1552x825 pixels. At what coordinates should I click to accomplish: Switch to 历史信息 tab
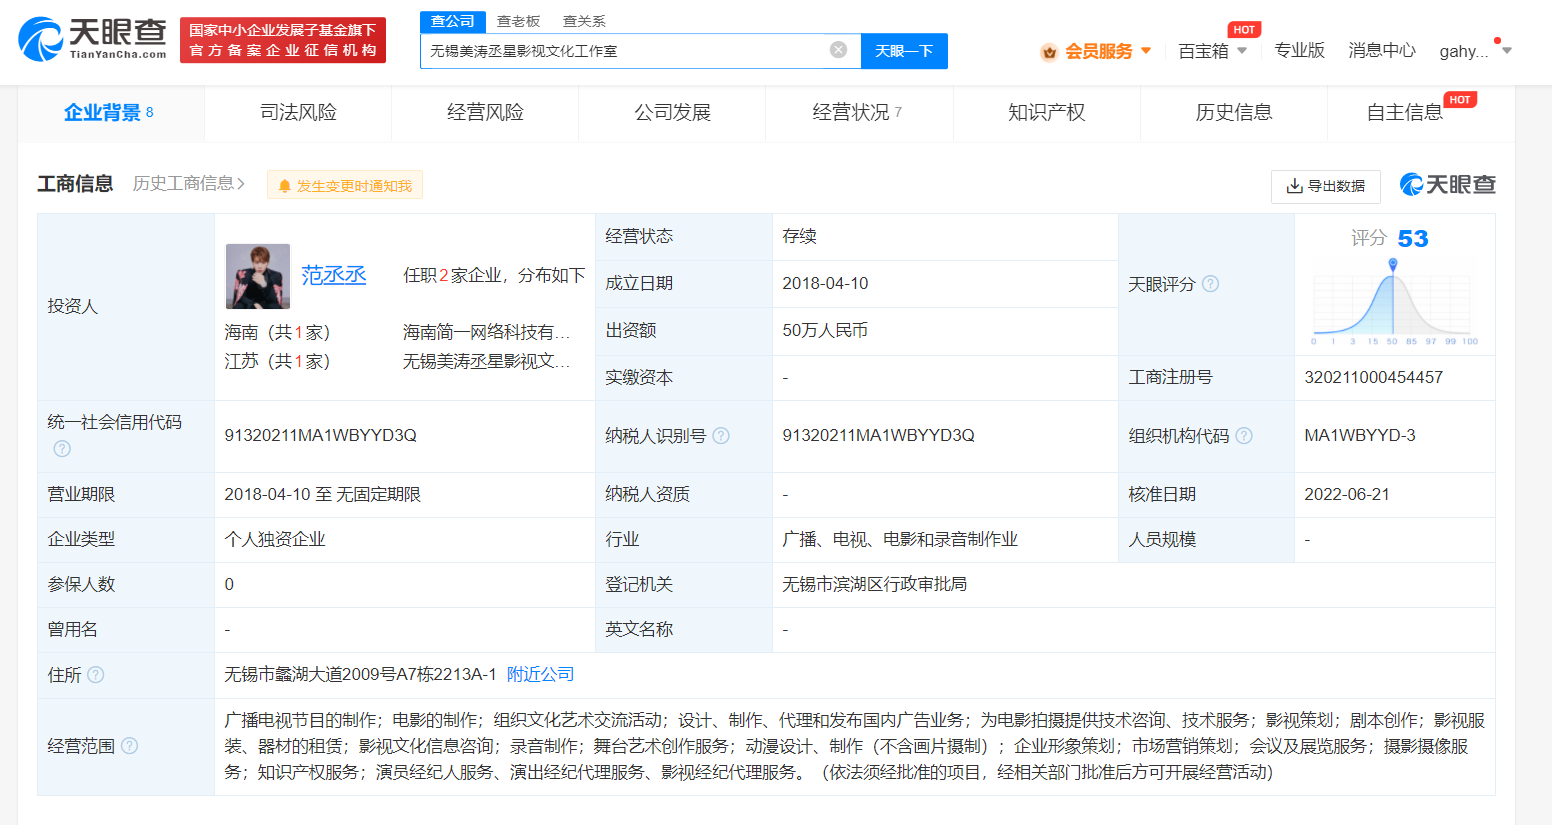pos(1234,113)
